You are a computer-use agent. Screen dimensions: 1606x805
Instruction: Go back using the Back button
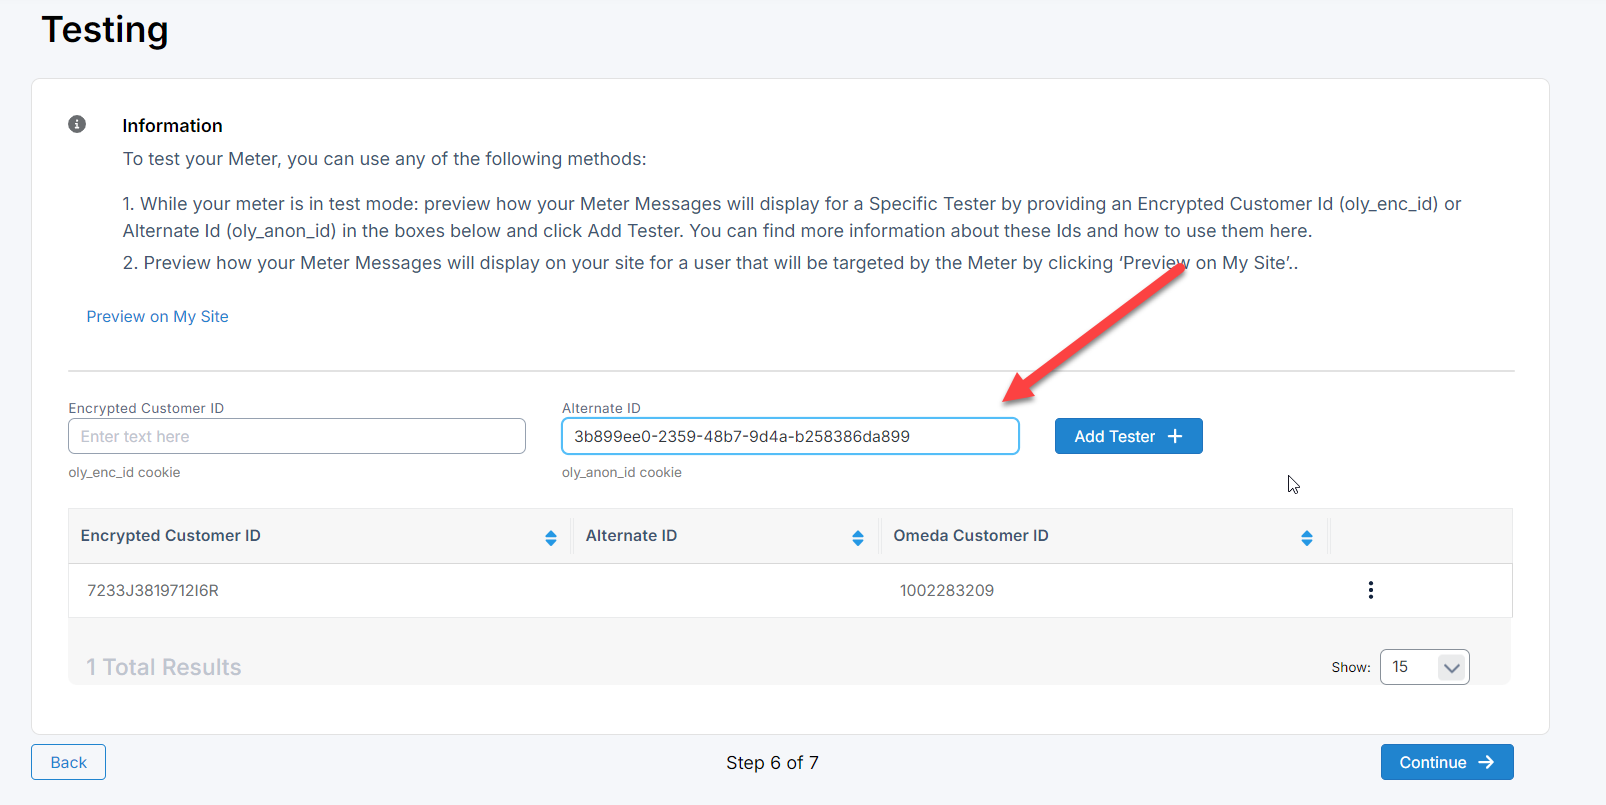pos(68,762)
